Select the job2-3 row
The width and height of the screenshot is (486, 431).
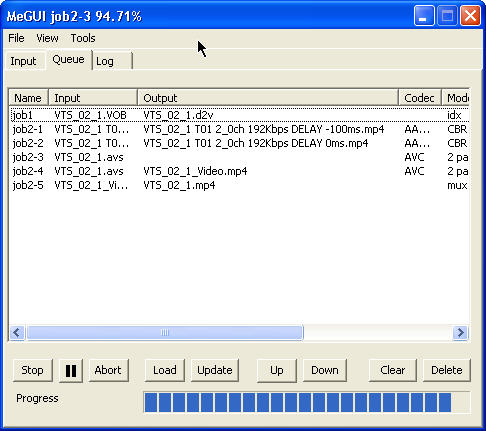click(239, 157)
